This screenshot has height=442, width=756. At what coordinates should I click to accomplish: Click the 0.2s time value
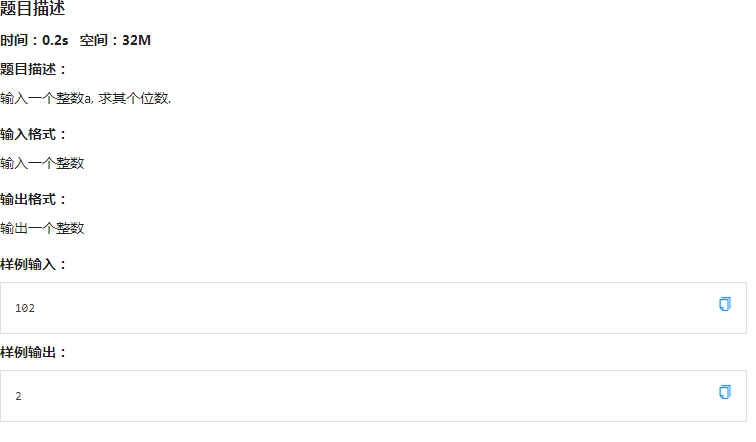point(55,40)
